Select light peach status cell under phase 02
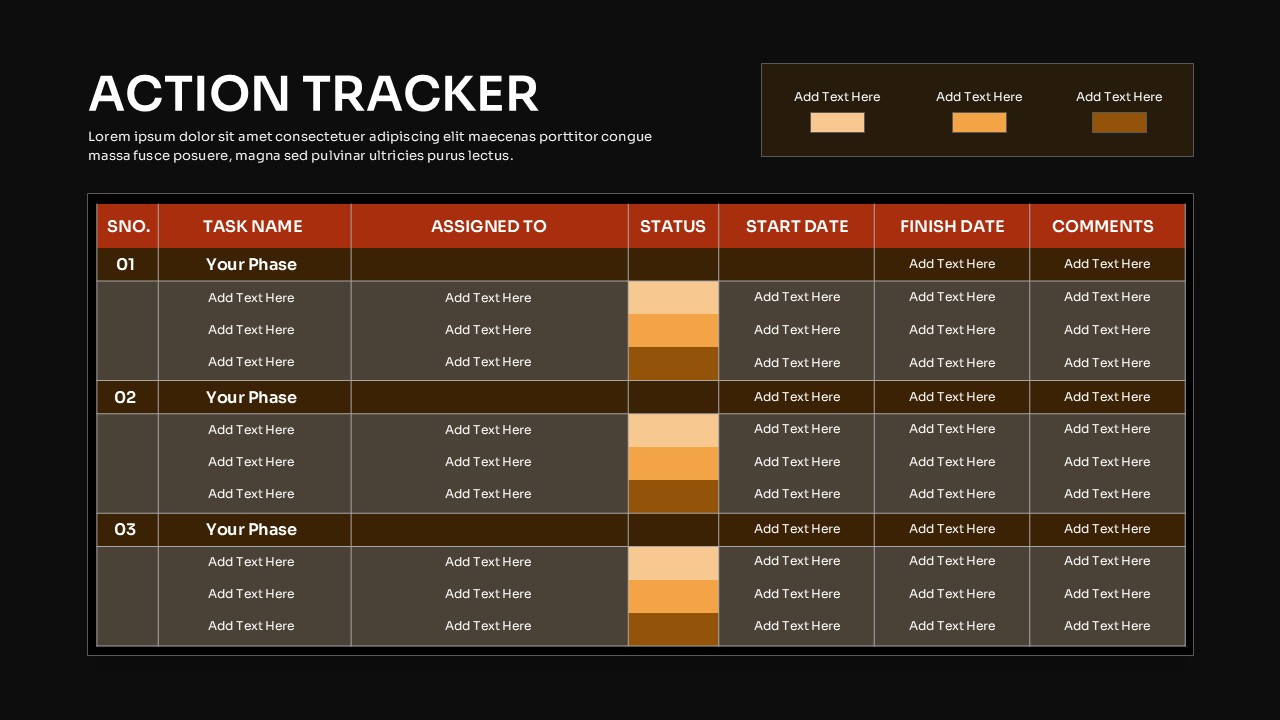The image size is (1280, 720). click(x=673, y=431)
